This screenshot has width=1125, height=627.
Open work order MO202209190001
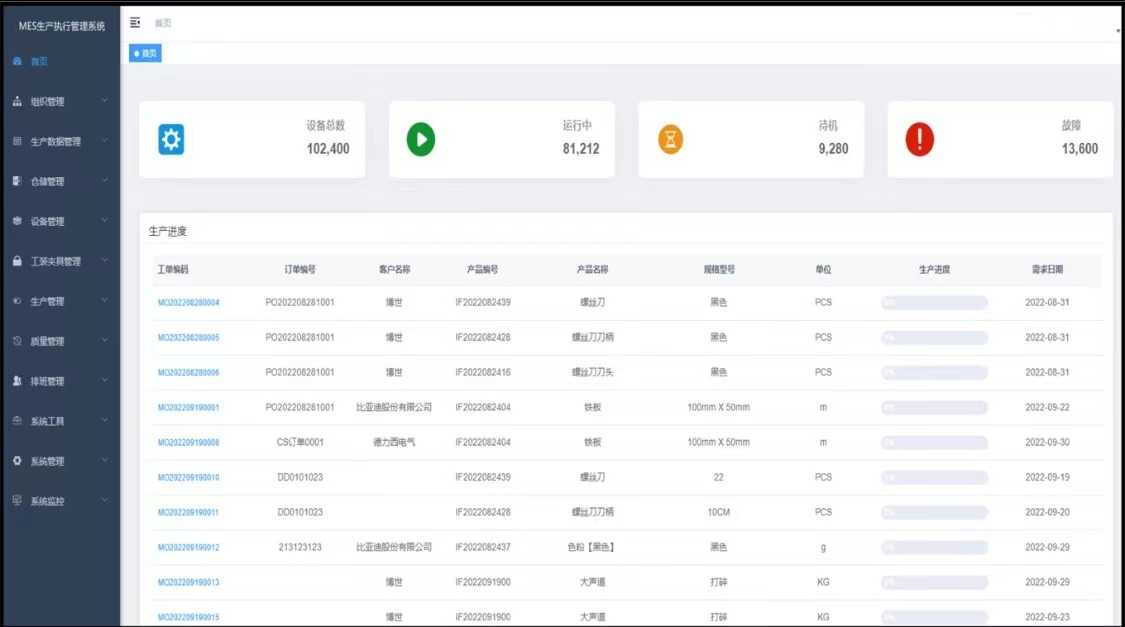click(189, 407)
